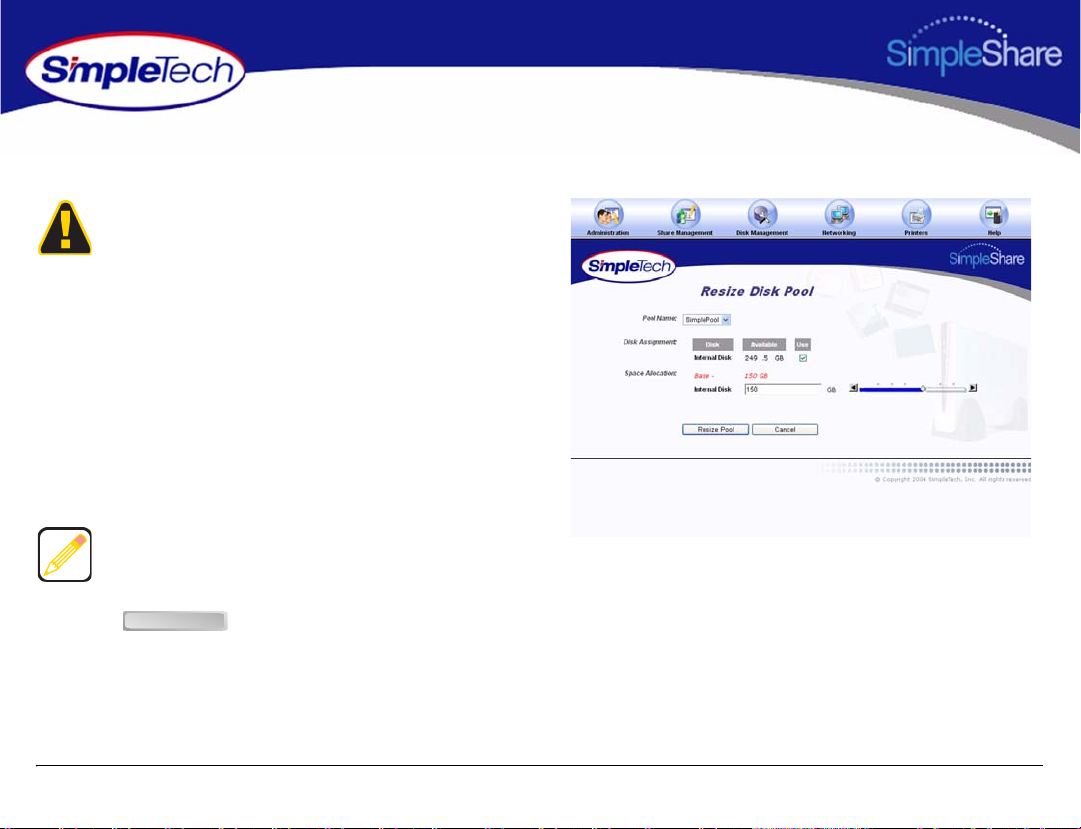Click the red "Base -" text
This screenshot has height=829, width=1081.
coord(704,376)
